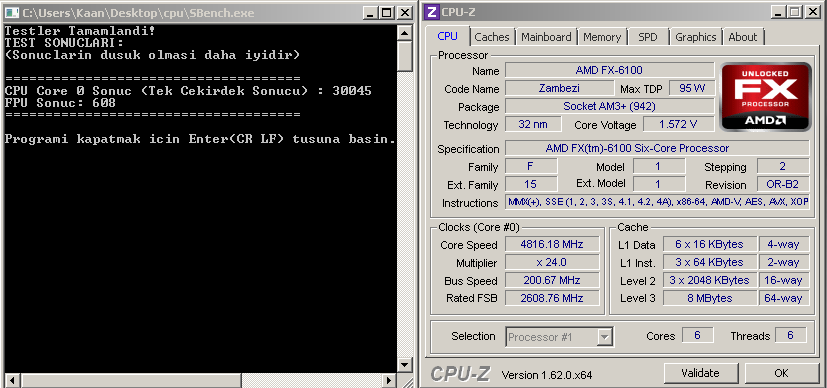Image resolution: width=827 pixels, height=388 pixels.
Task: Click the CPU Core 0 Sonuc result line
Action: [x=188, y=91]
